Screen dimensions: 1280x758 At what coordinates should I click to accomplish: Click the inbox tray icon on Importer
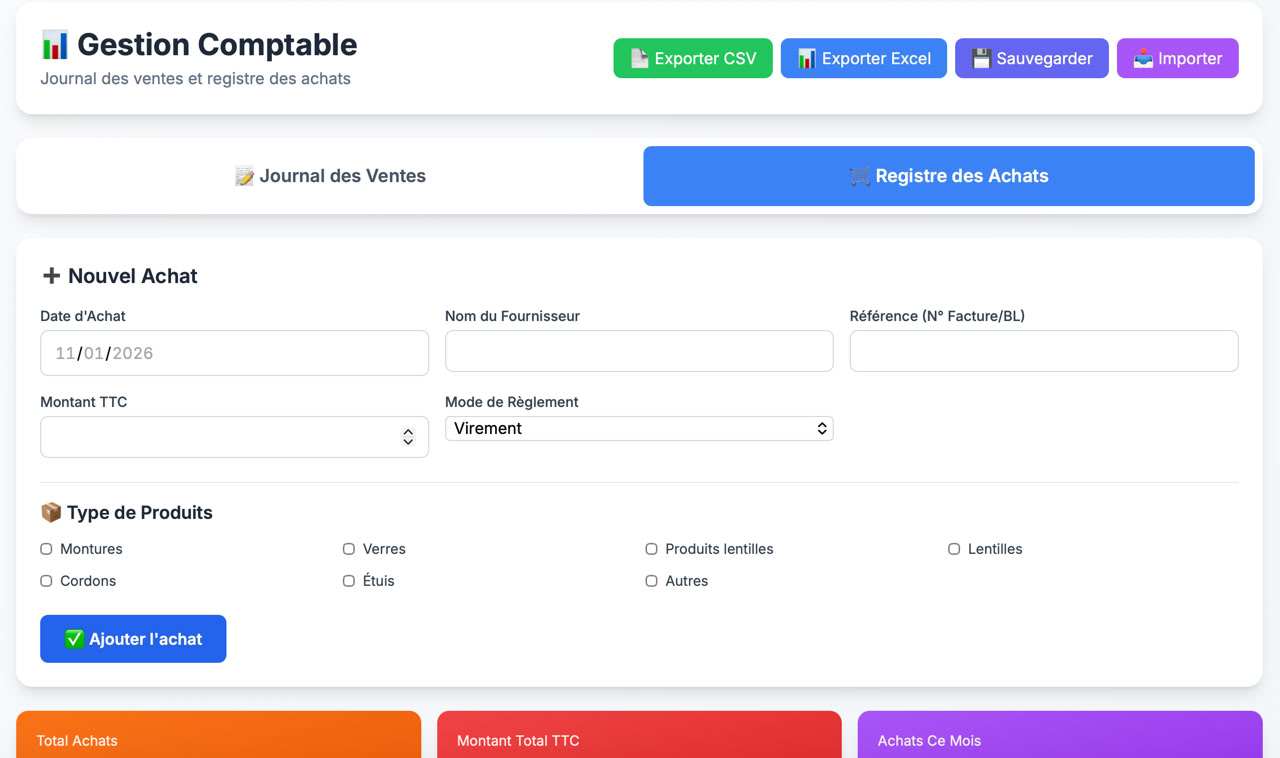click(1143, 59)
